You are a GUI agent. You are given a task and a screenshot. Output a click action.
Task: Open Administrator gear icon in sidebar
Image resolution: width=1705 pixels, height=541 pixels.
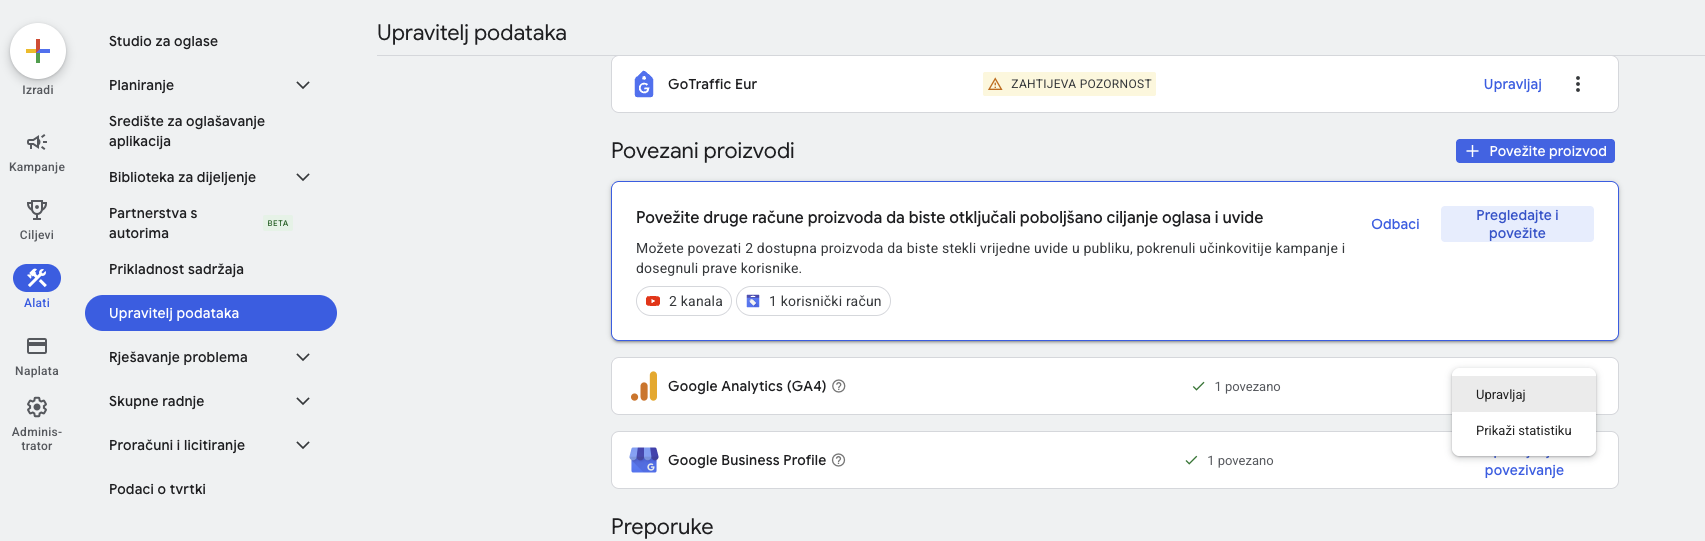coord(37,407)
